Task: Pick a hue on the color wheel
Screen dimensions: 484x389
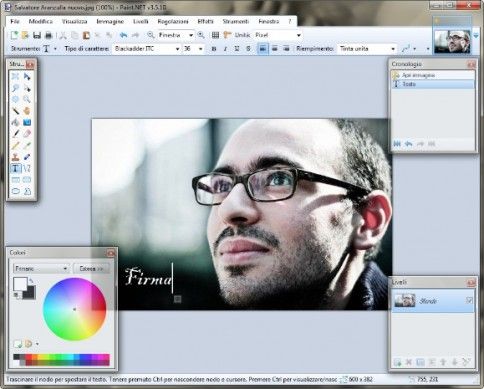Action: tap(74, 309)
